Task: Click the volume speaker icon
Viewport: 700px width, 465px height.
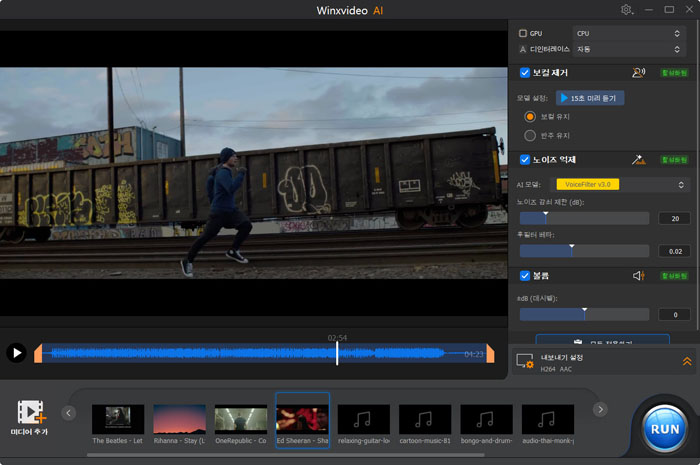Action: point(638,276)
